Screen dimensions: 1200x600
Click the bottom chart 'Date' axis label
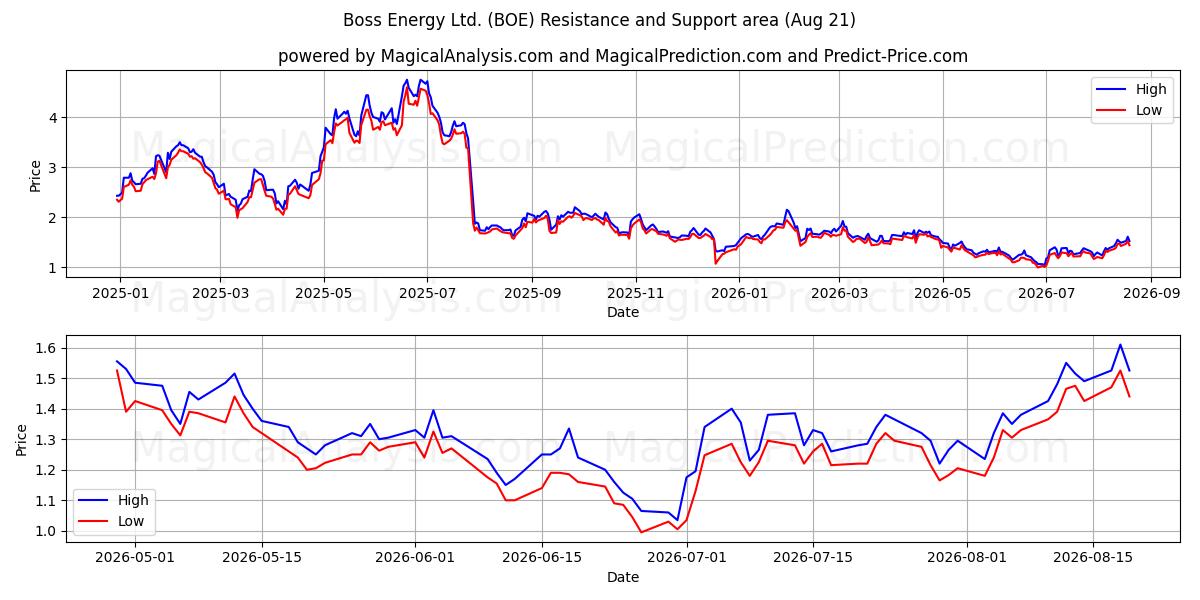click(623, 577)
